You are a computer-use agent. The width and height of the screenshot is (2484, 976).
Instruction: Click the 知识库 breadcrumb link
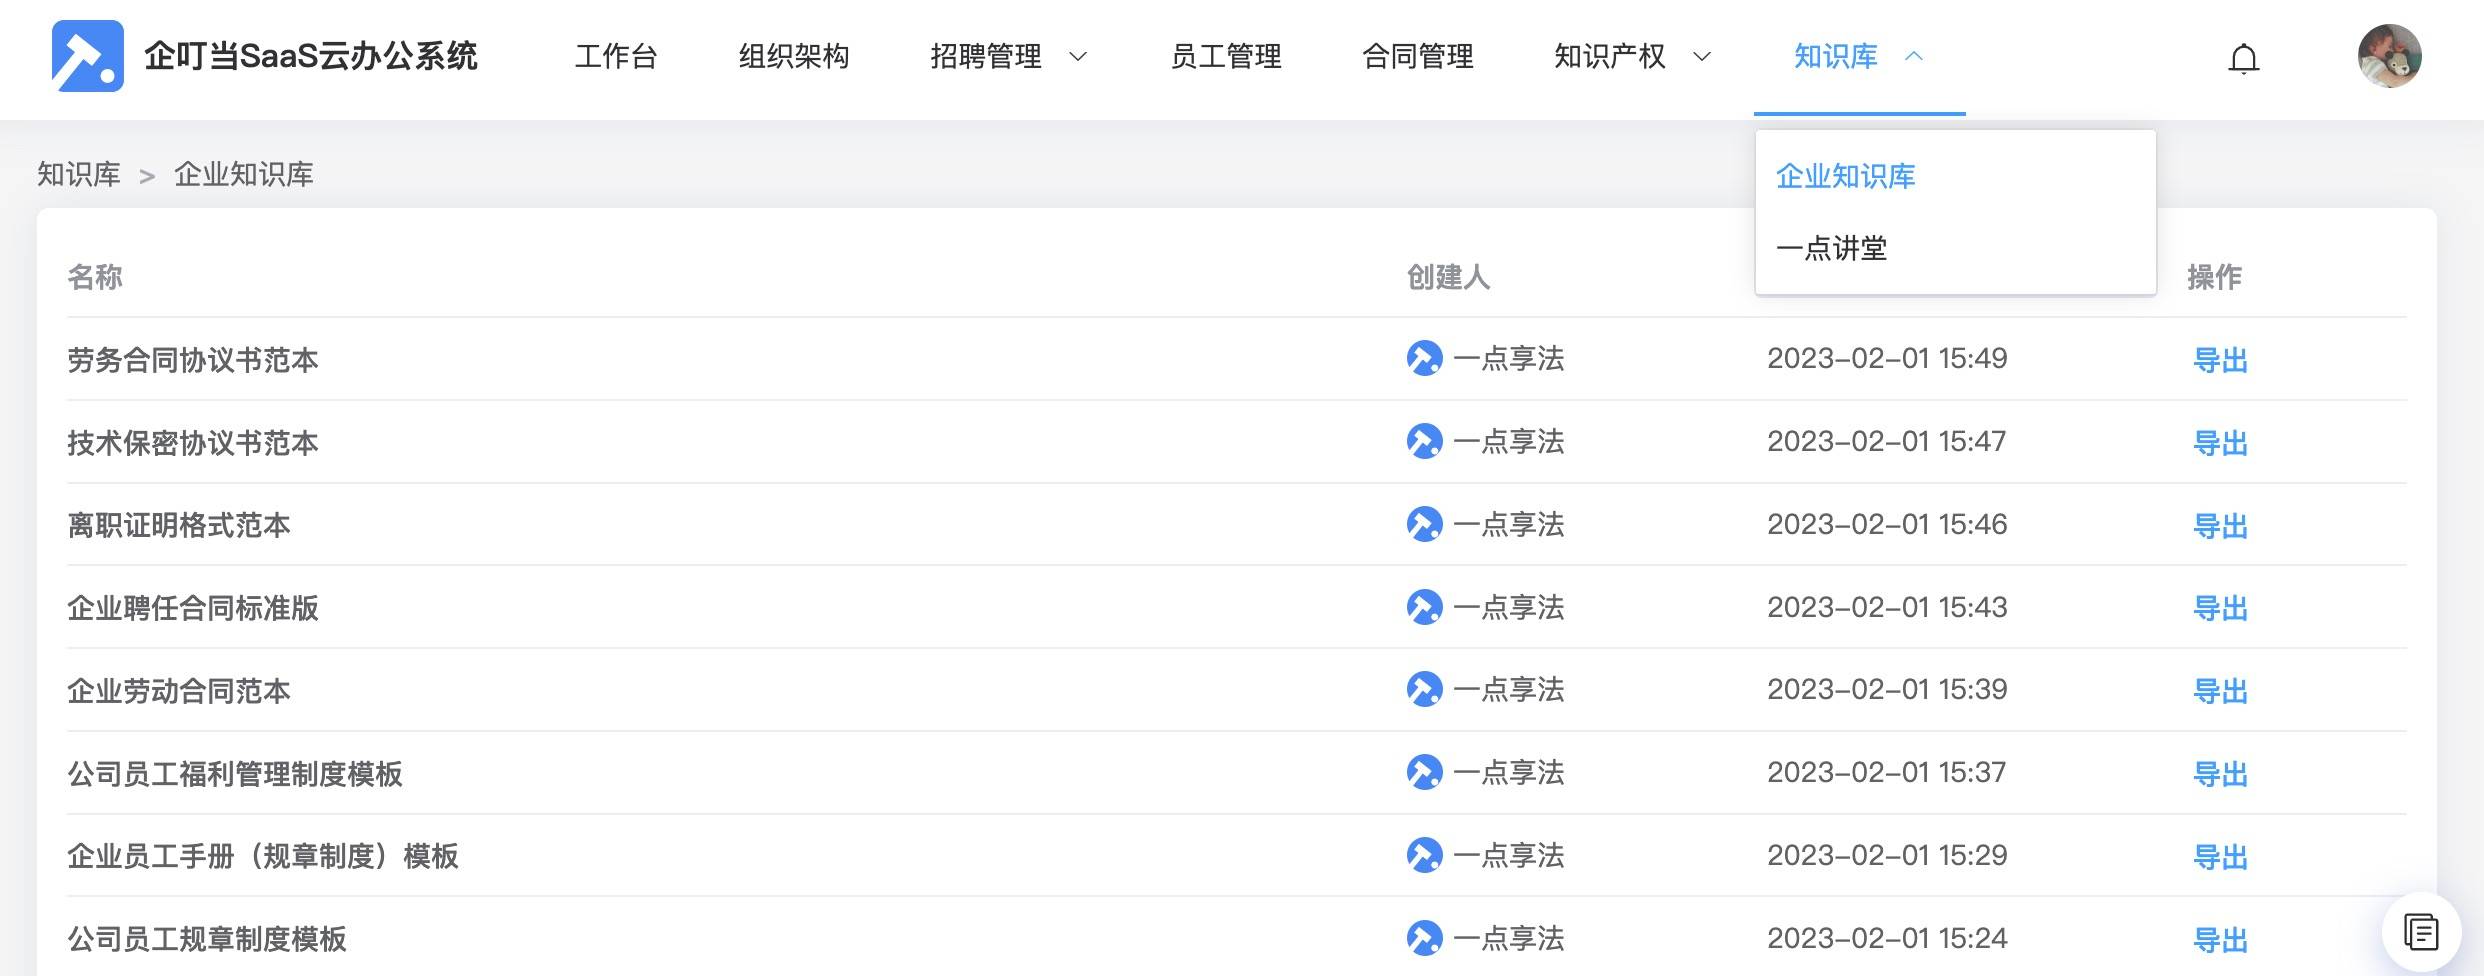pyautogui.click(x=79, y=174)
